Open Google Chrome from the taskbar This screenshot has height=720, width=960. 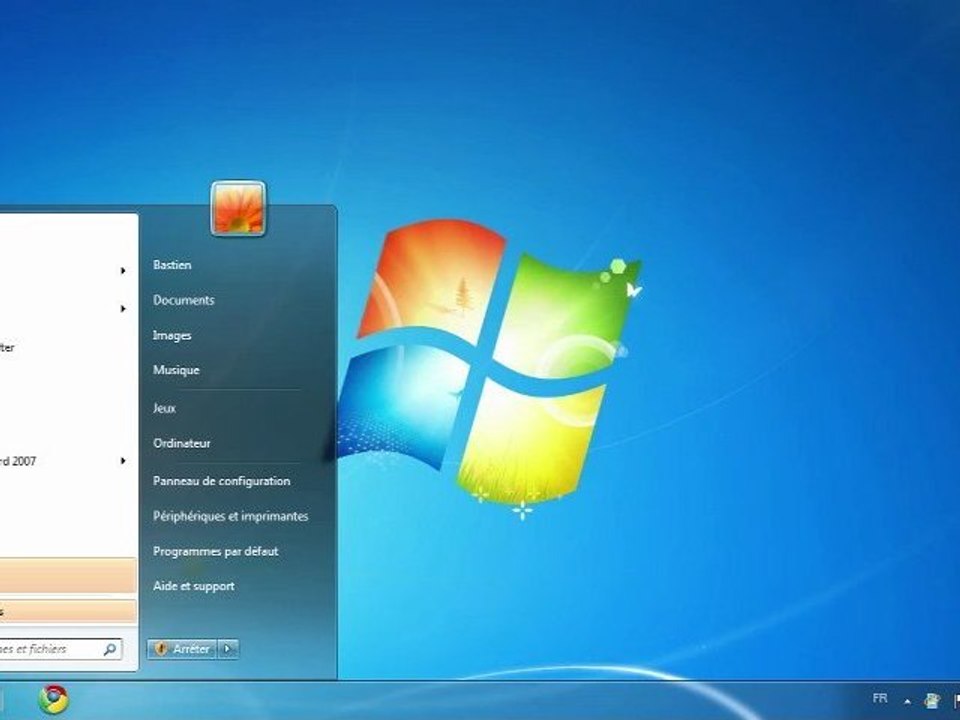[54, 700]
